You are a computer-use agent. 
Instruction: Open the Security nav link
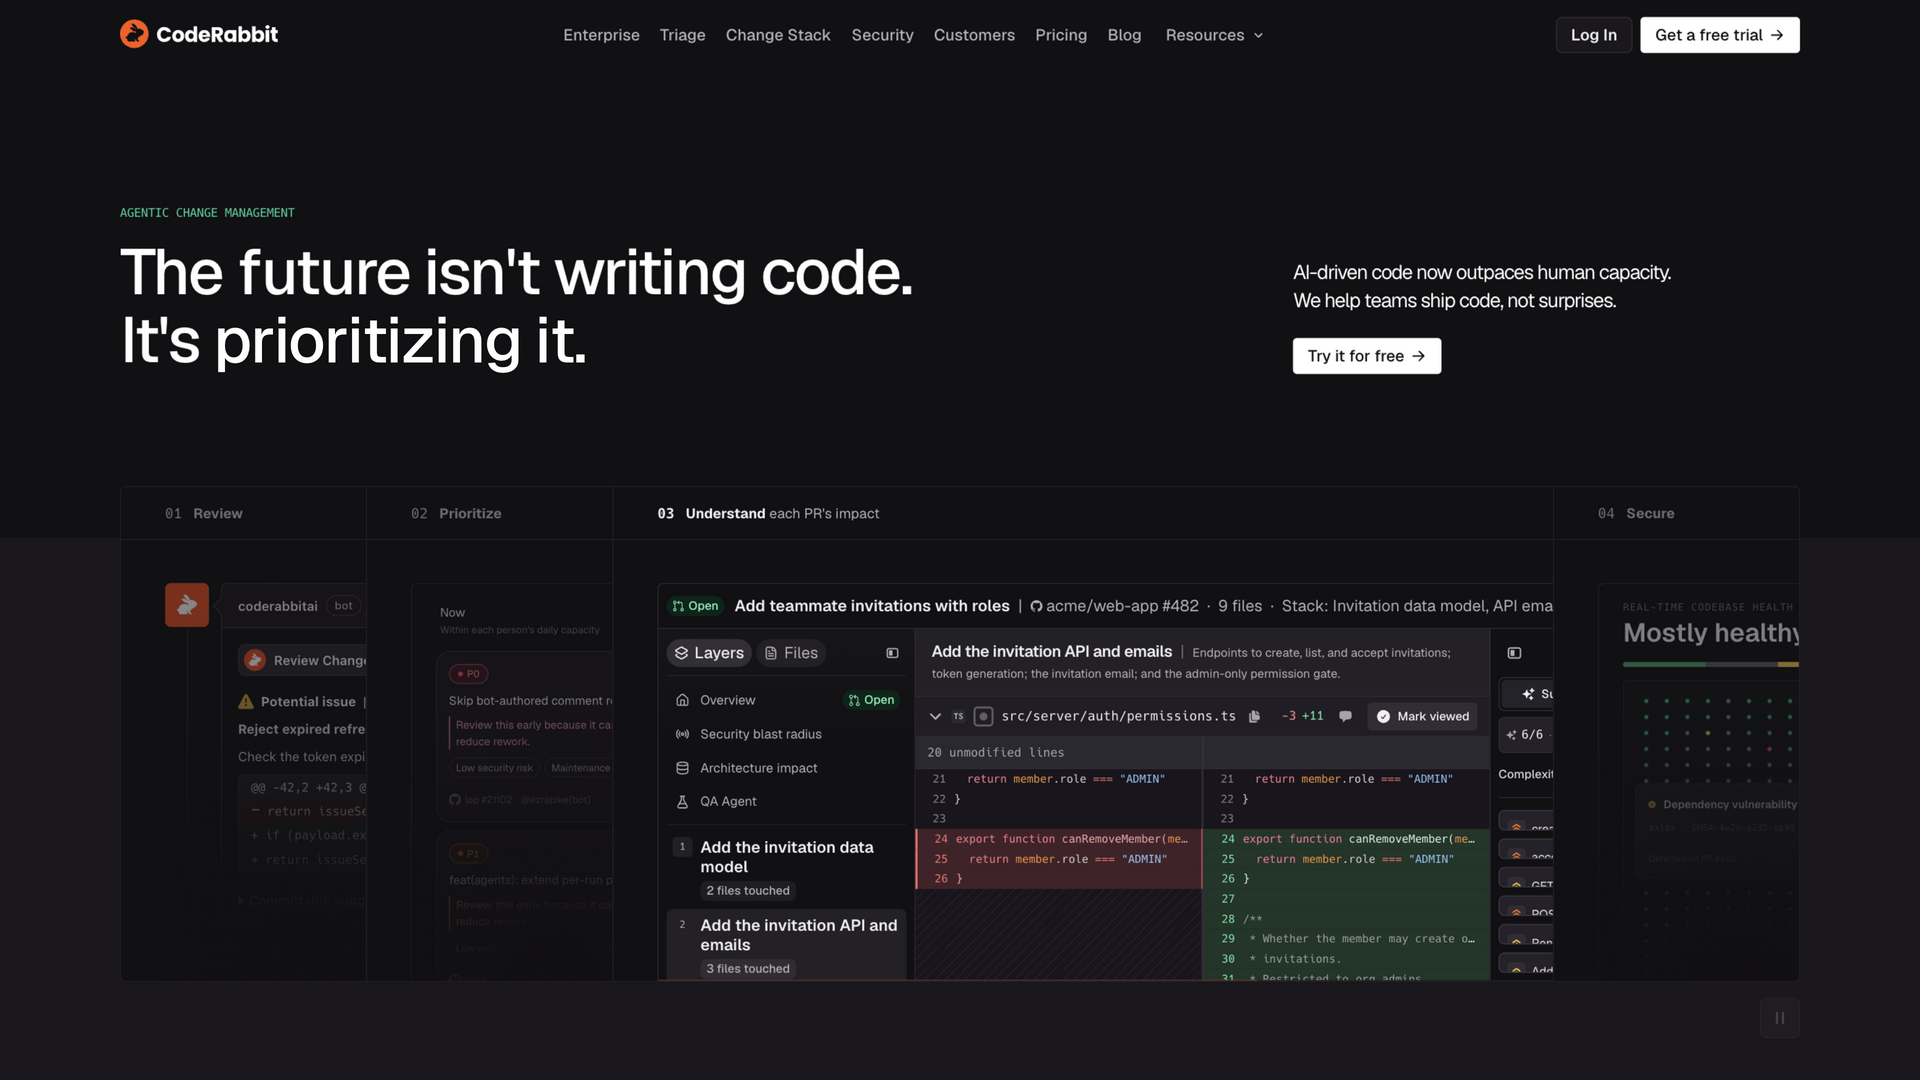click(x=882, y=35)
